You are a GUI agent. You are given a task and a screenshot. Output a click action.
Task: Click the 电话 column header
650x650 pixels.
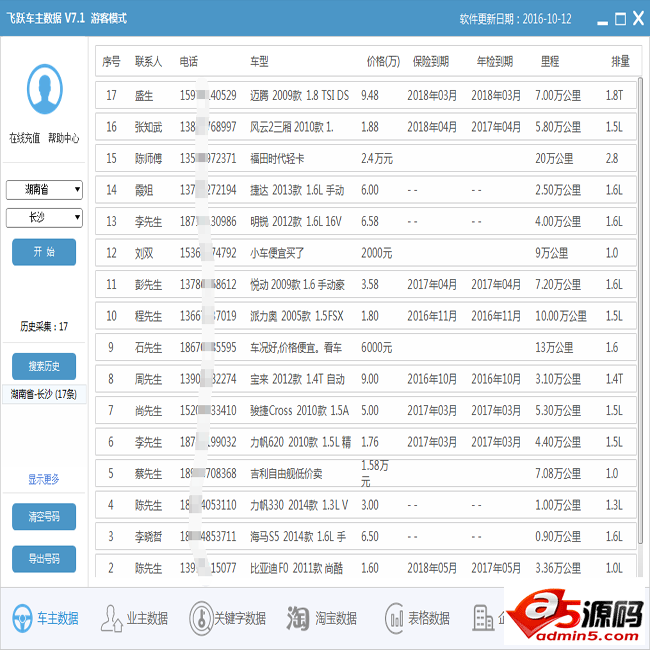[x=189, y=62]
